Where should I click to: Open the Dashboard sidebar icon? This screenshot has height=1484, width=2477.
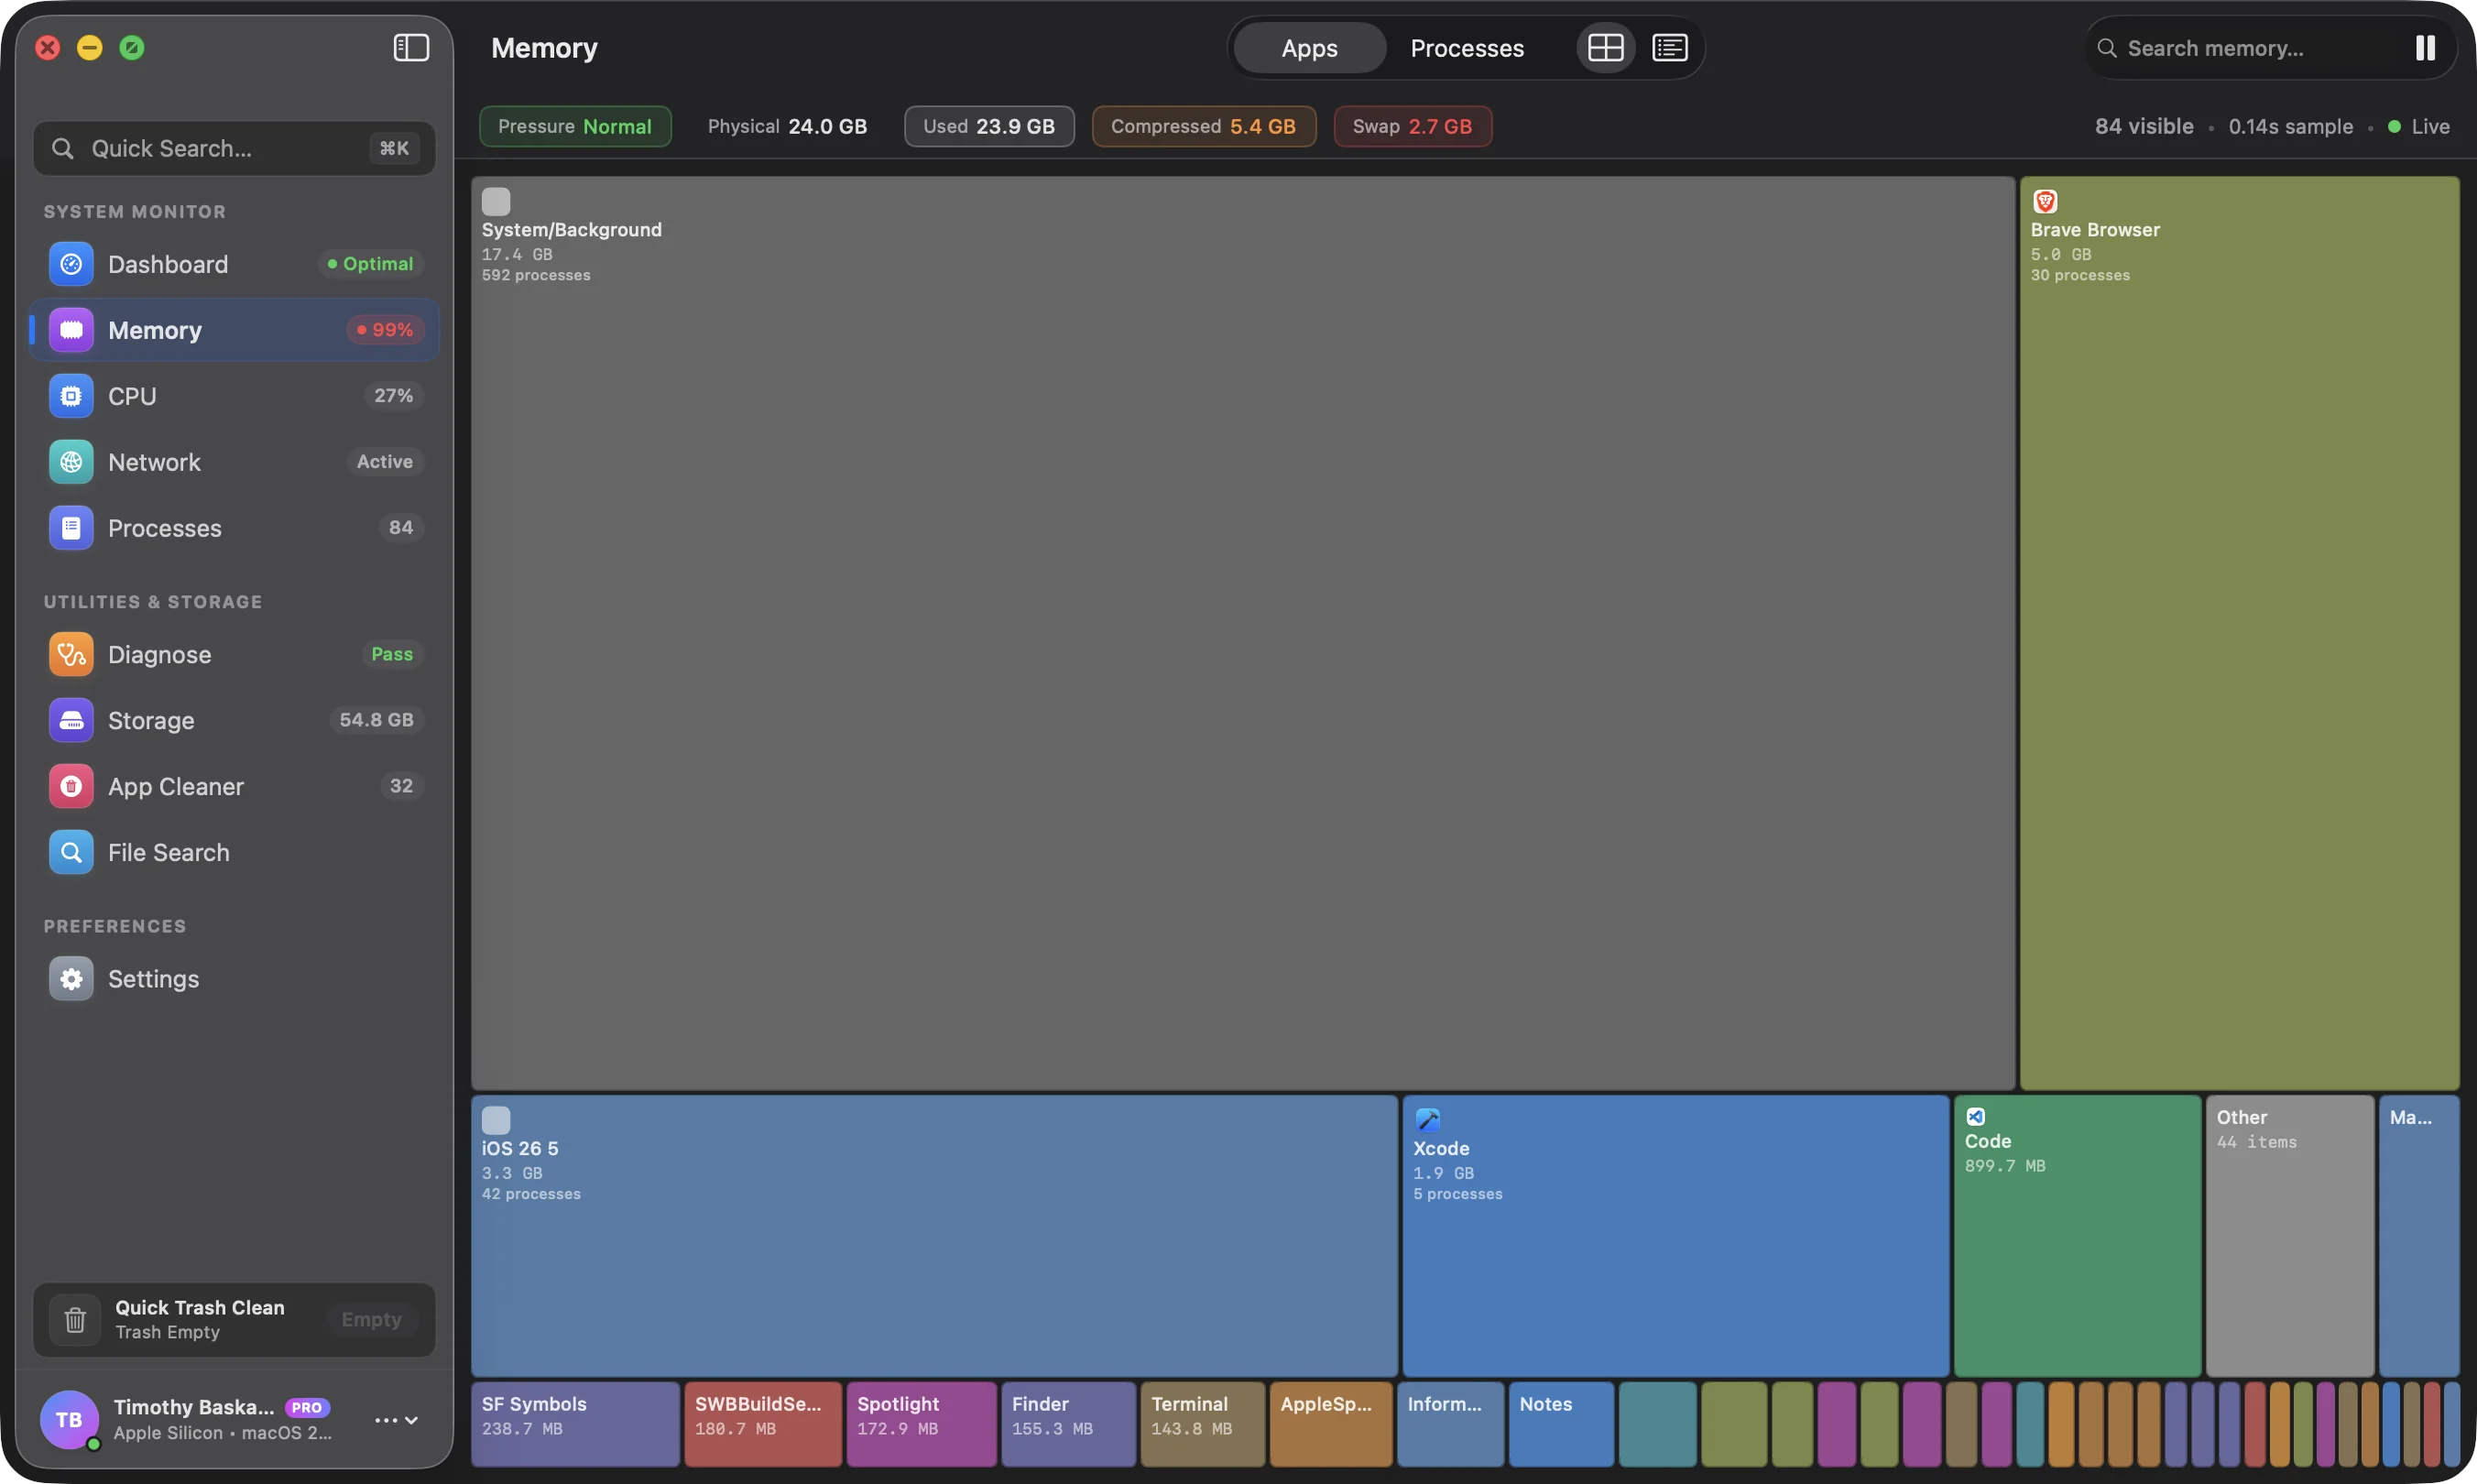click(x=71, y=264)
